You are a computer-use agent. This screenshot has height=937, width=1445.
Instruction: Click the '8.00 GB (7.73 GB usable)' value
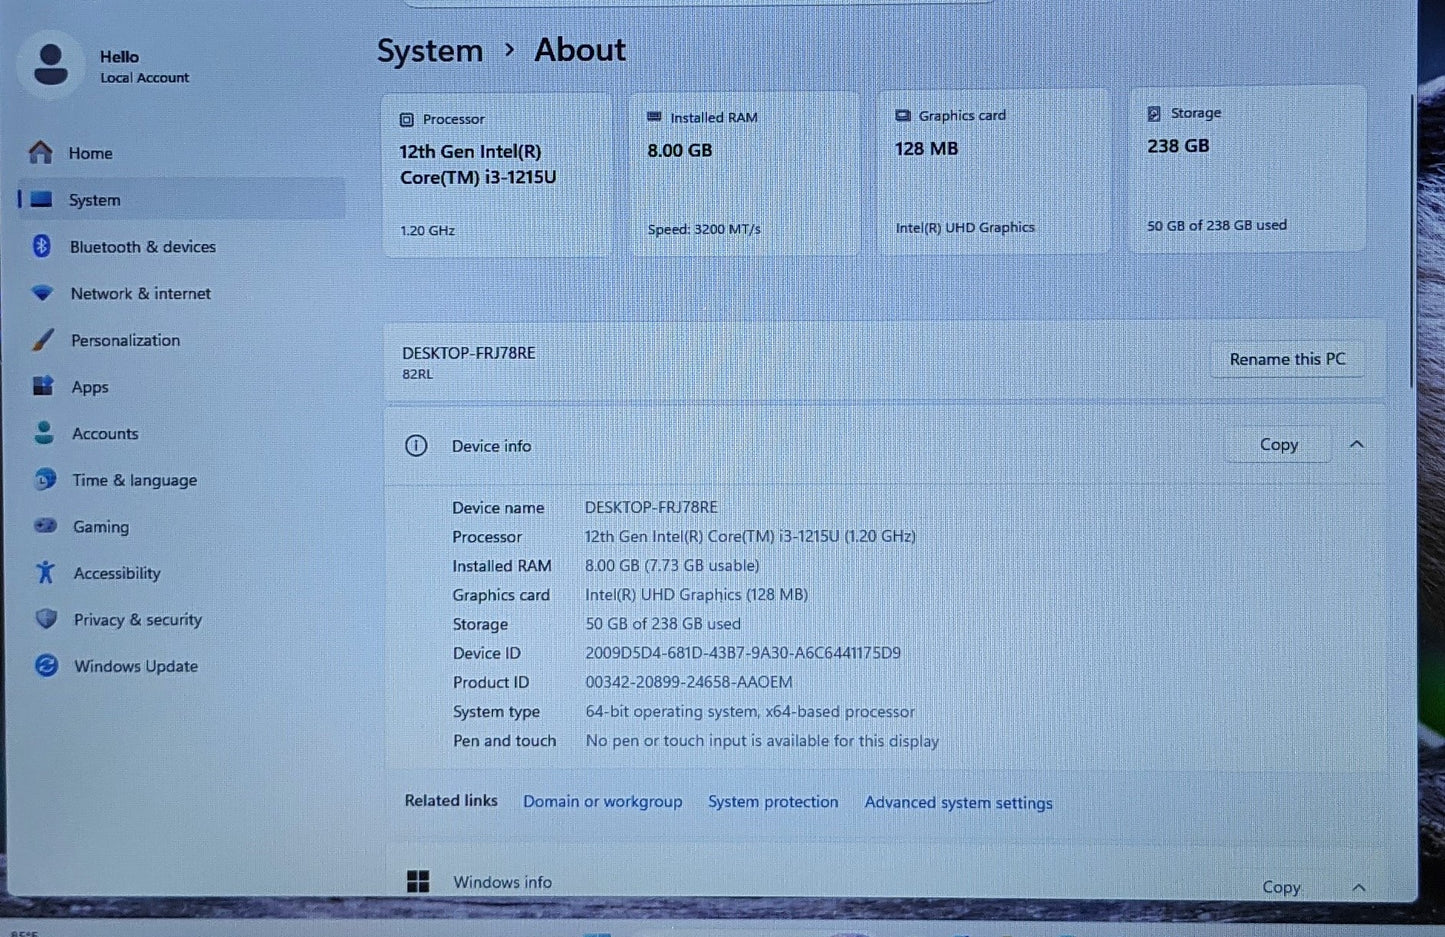(x=672, y=565)
